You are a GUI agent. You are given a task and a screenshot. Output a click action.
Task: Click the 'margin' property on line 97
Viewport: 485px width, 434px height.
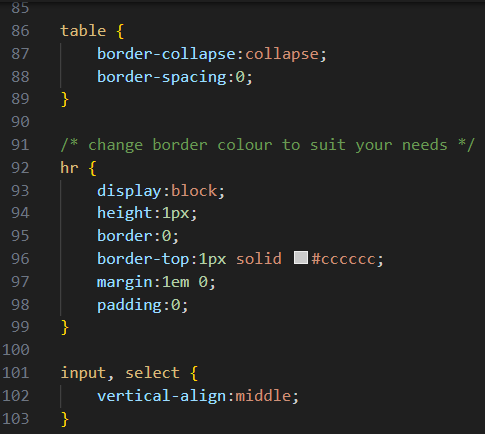(x=125, y=282)
